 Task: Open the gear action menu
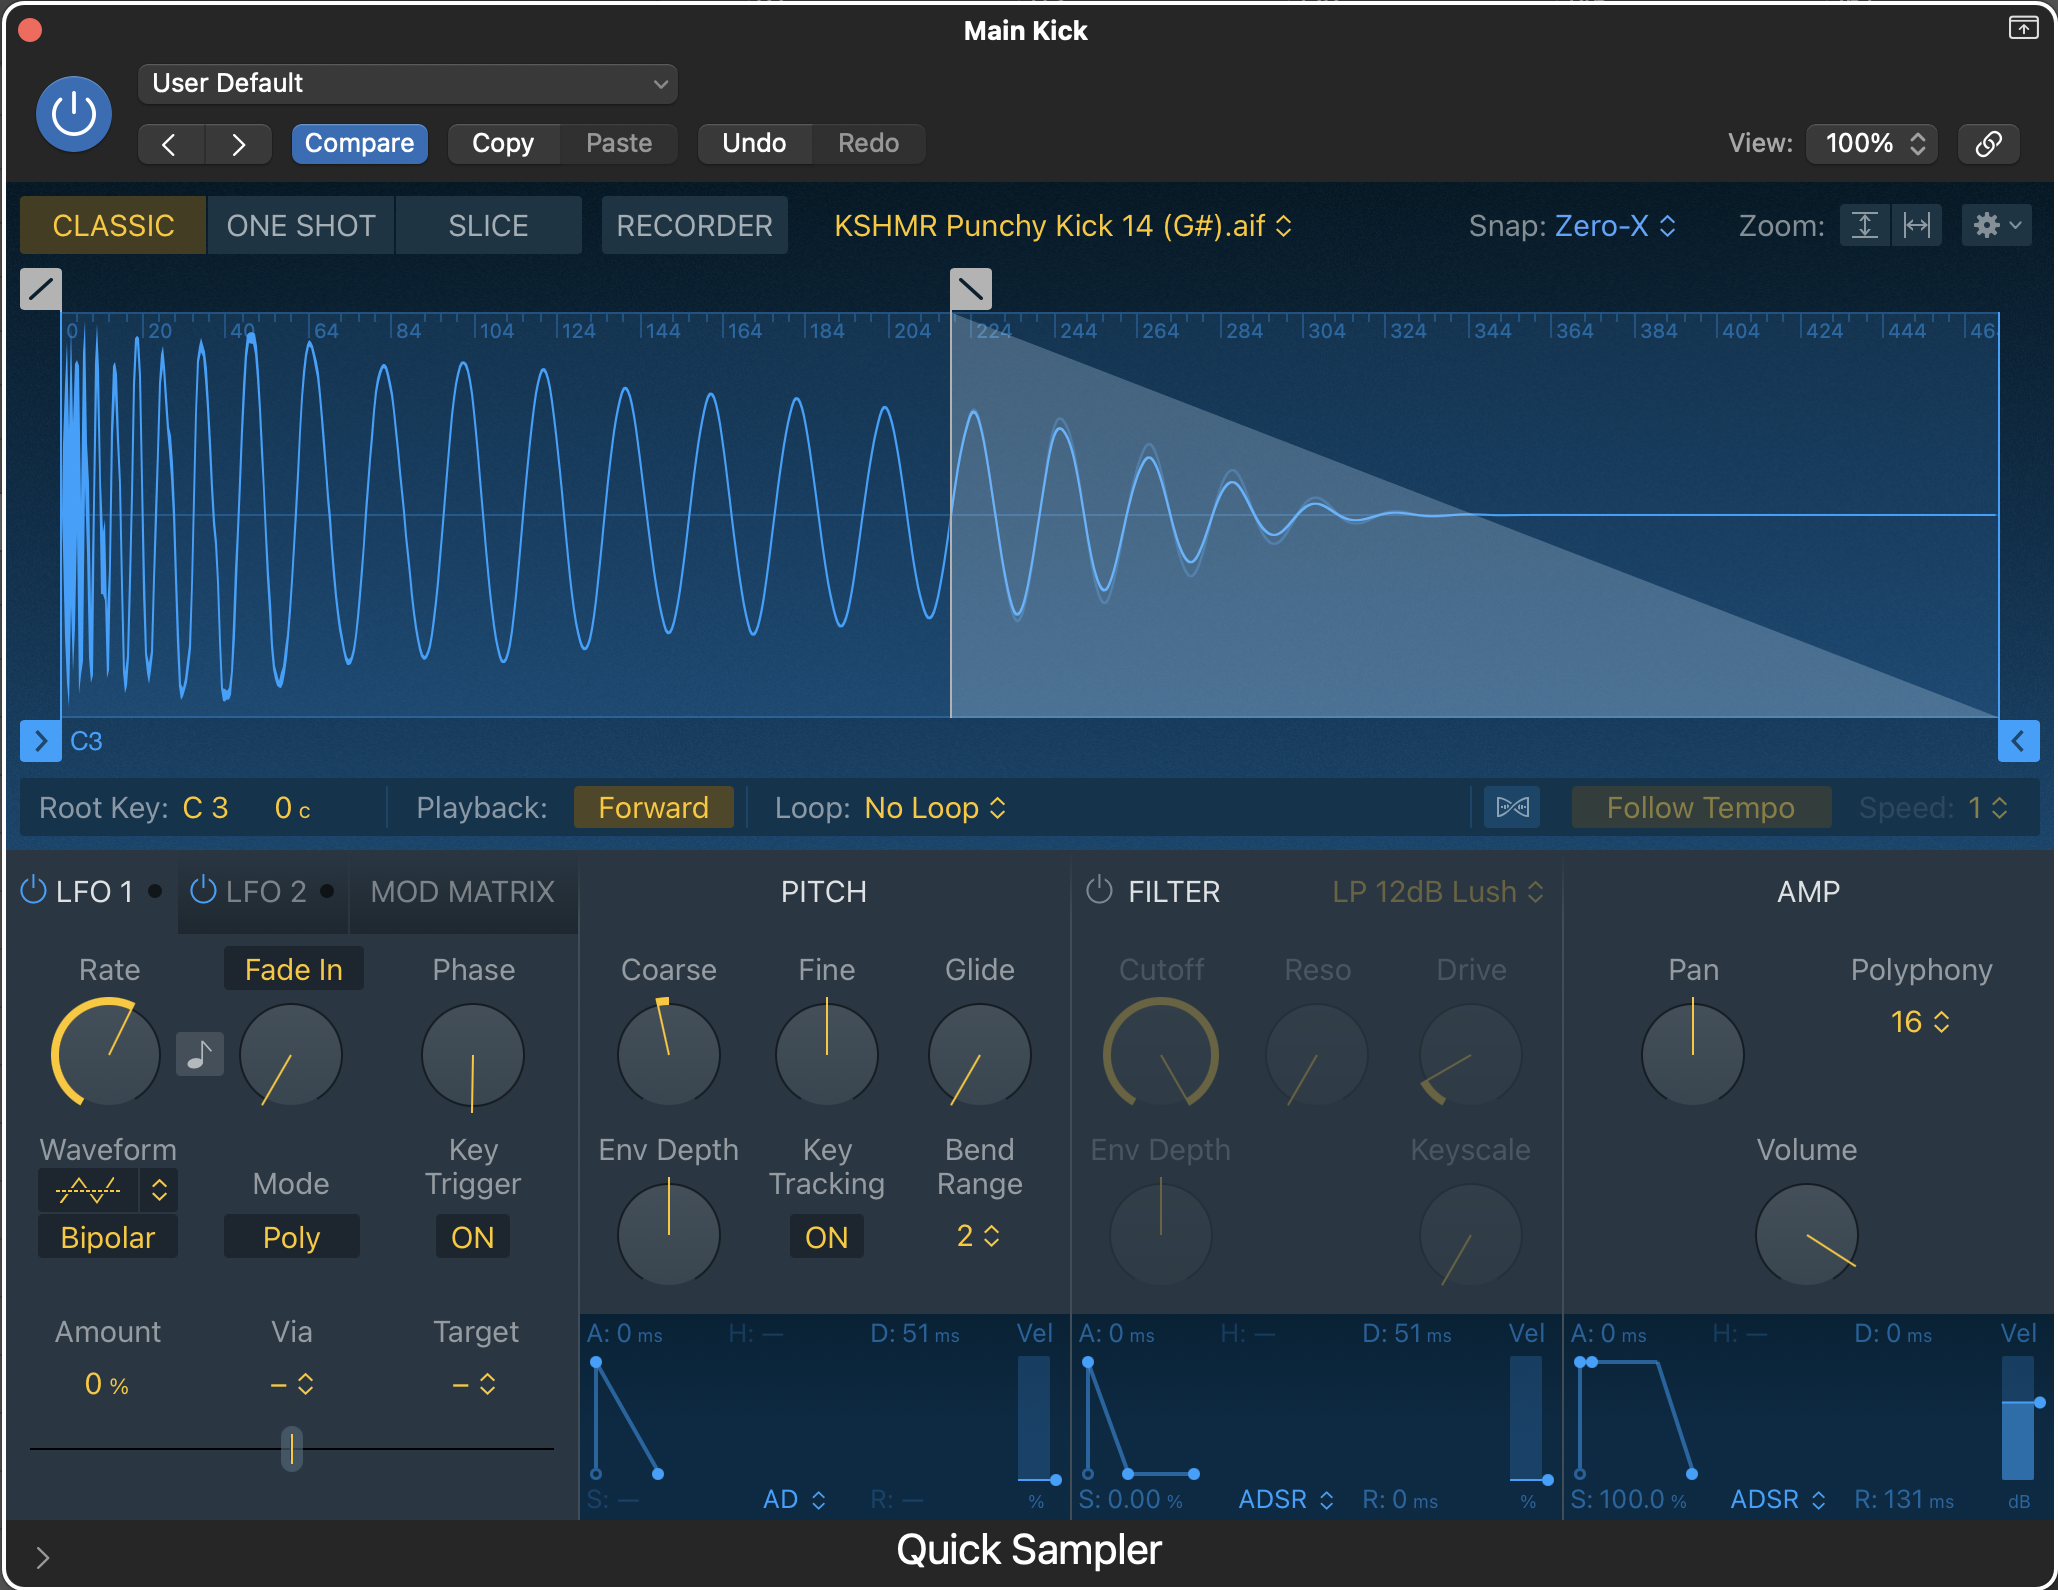1996,225
